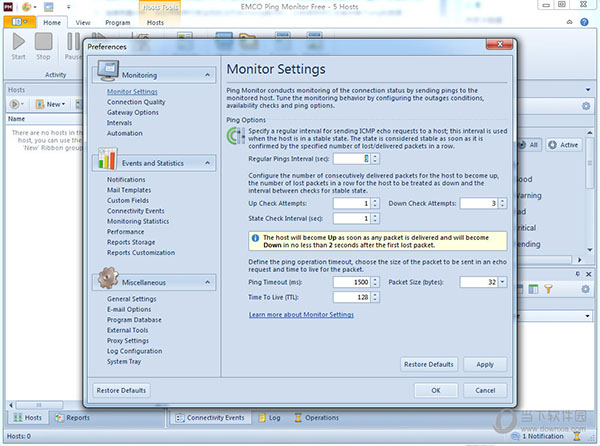Click Cancel in Preferences dialog

[485, 391]
